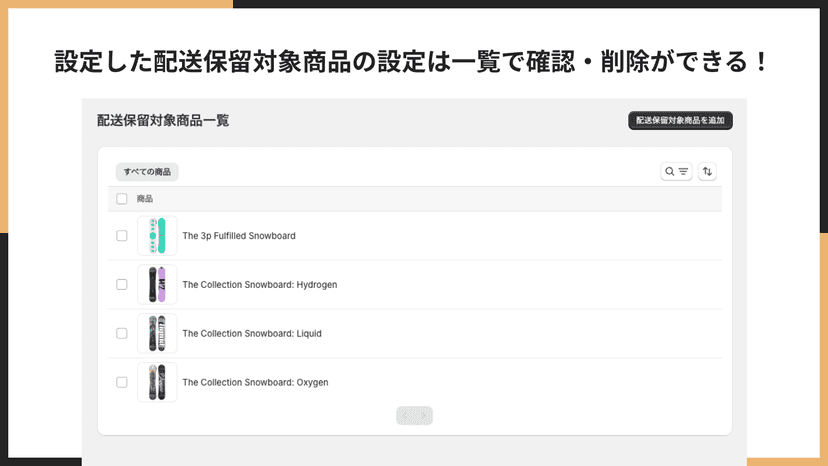Open the Oxygen snowboard thumbnail image
Screen dimensions: 828x466
point(157,382)
